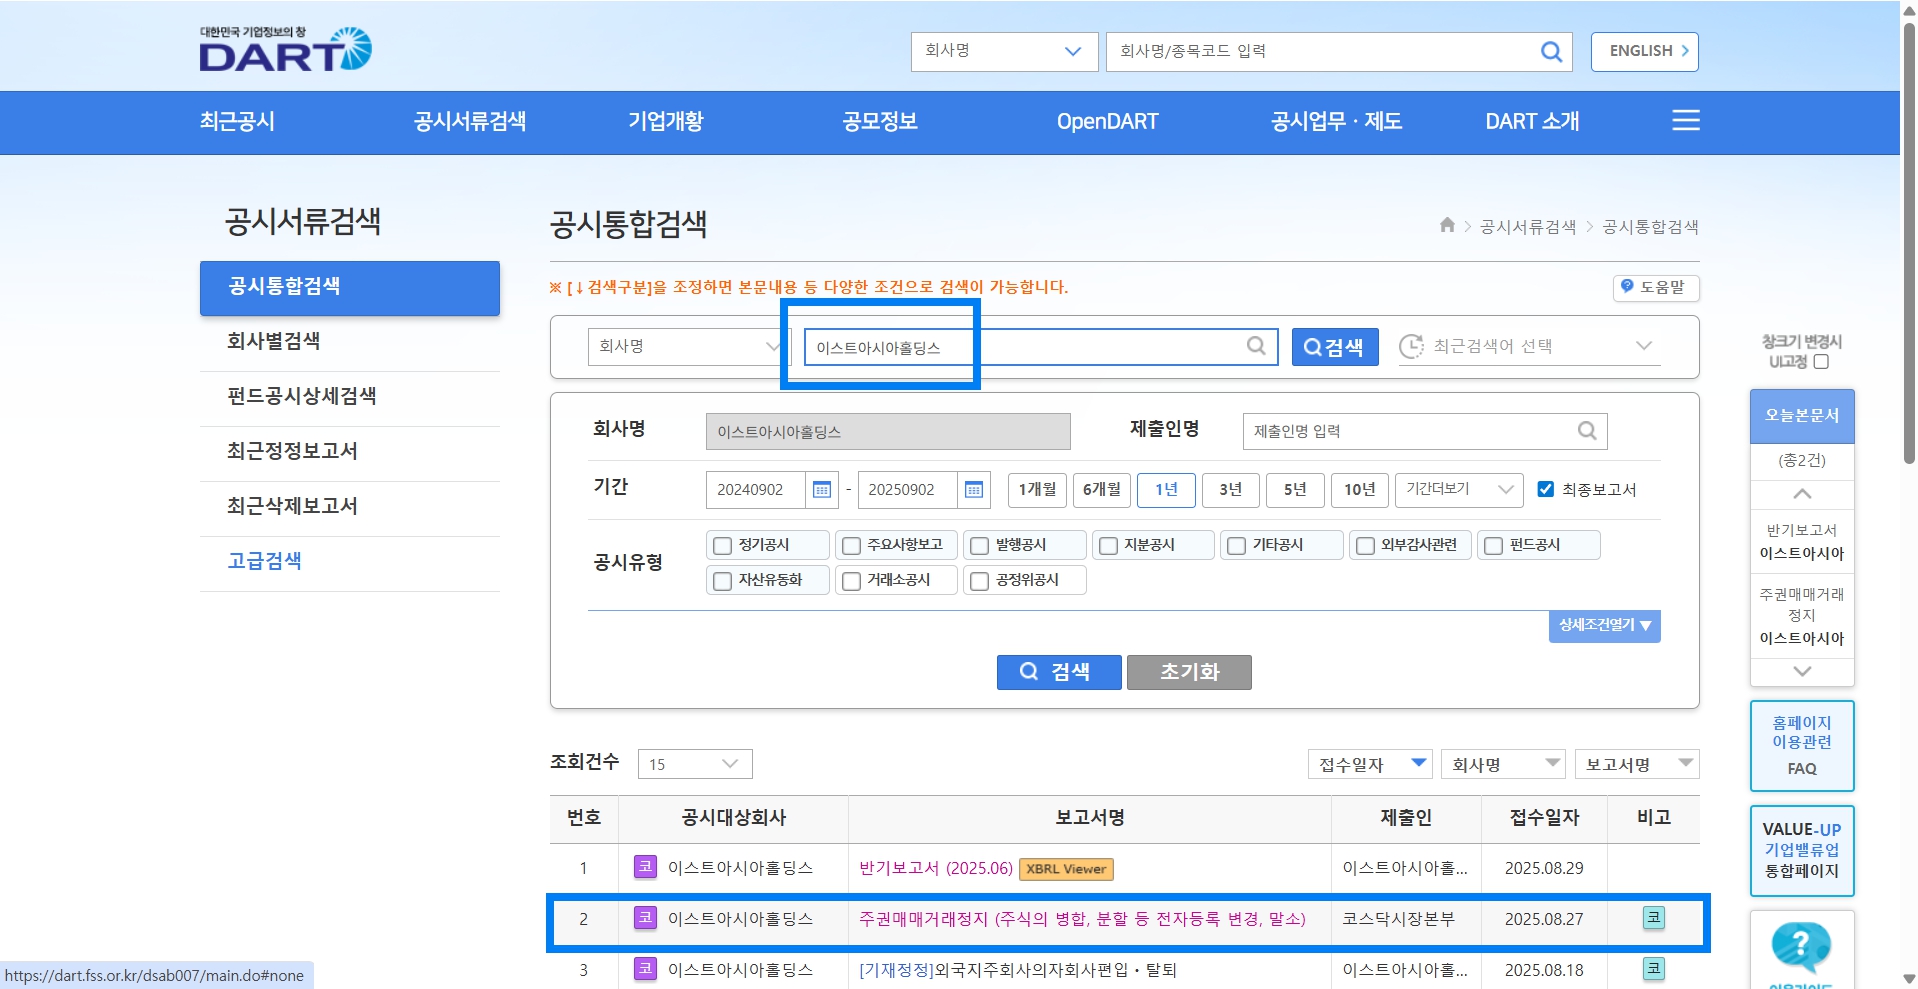Select the 10년 period button
1918x989 pixels.
[x=1359, y=489]
